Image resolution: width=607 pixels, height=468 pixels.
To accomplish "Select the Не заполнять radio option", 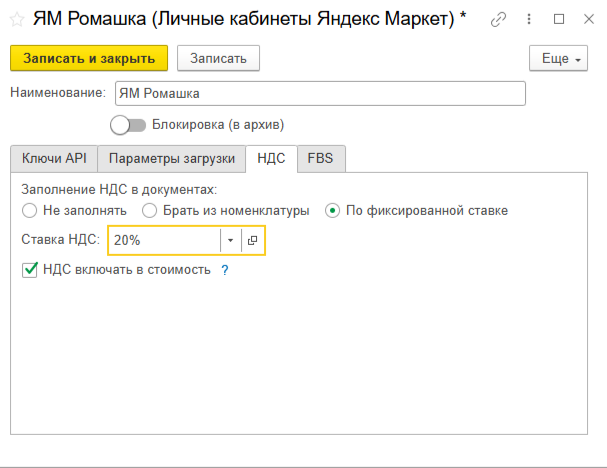I will (29, 211).
